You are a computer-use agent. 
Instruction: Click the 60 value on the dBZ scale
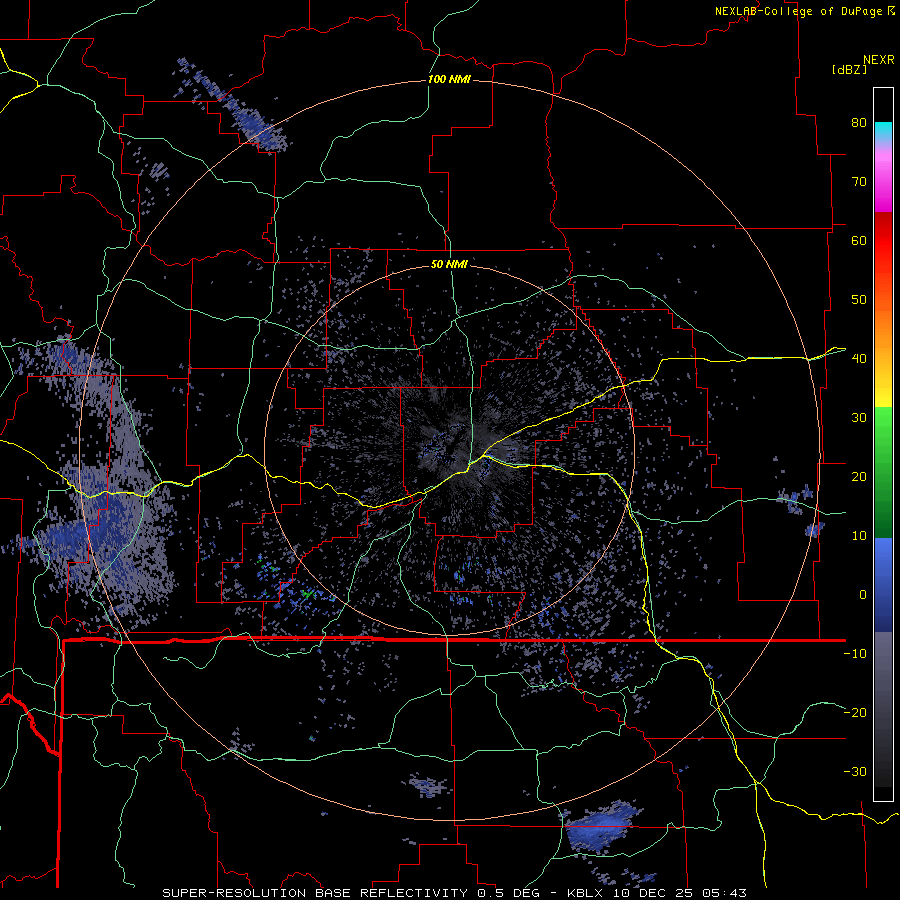tap(859, 240)
